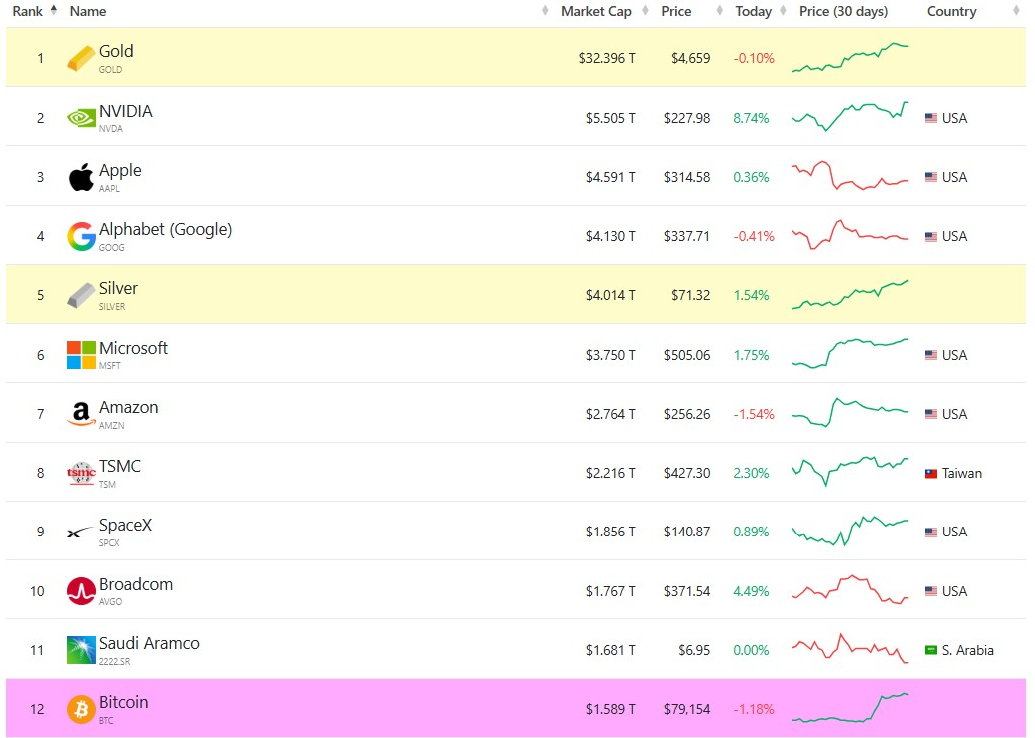Open Bitcoin 30-day price chart
The height and width of the screenshot is (738, 1035).
tap(850, 708)
